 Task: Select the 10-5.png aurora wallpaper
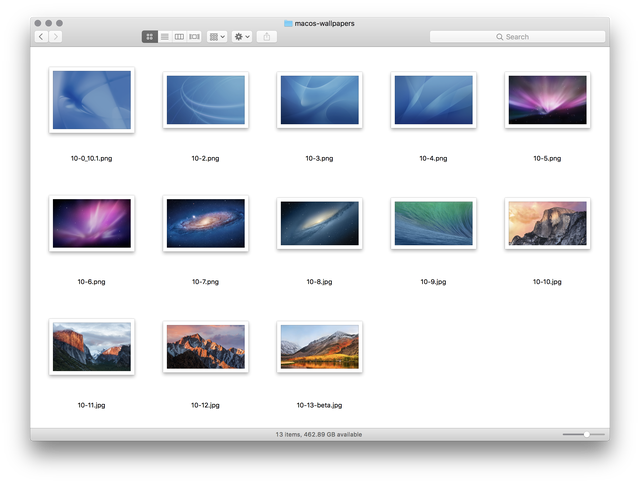click(x=547, y=100)
